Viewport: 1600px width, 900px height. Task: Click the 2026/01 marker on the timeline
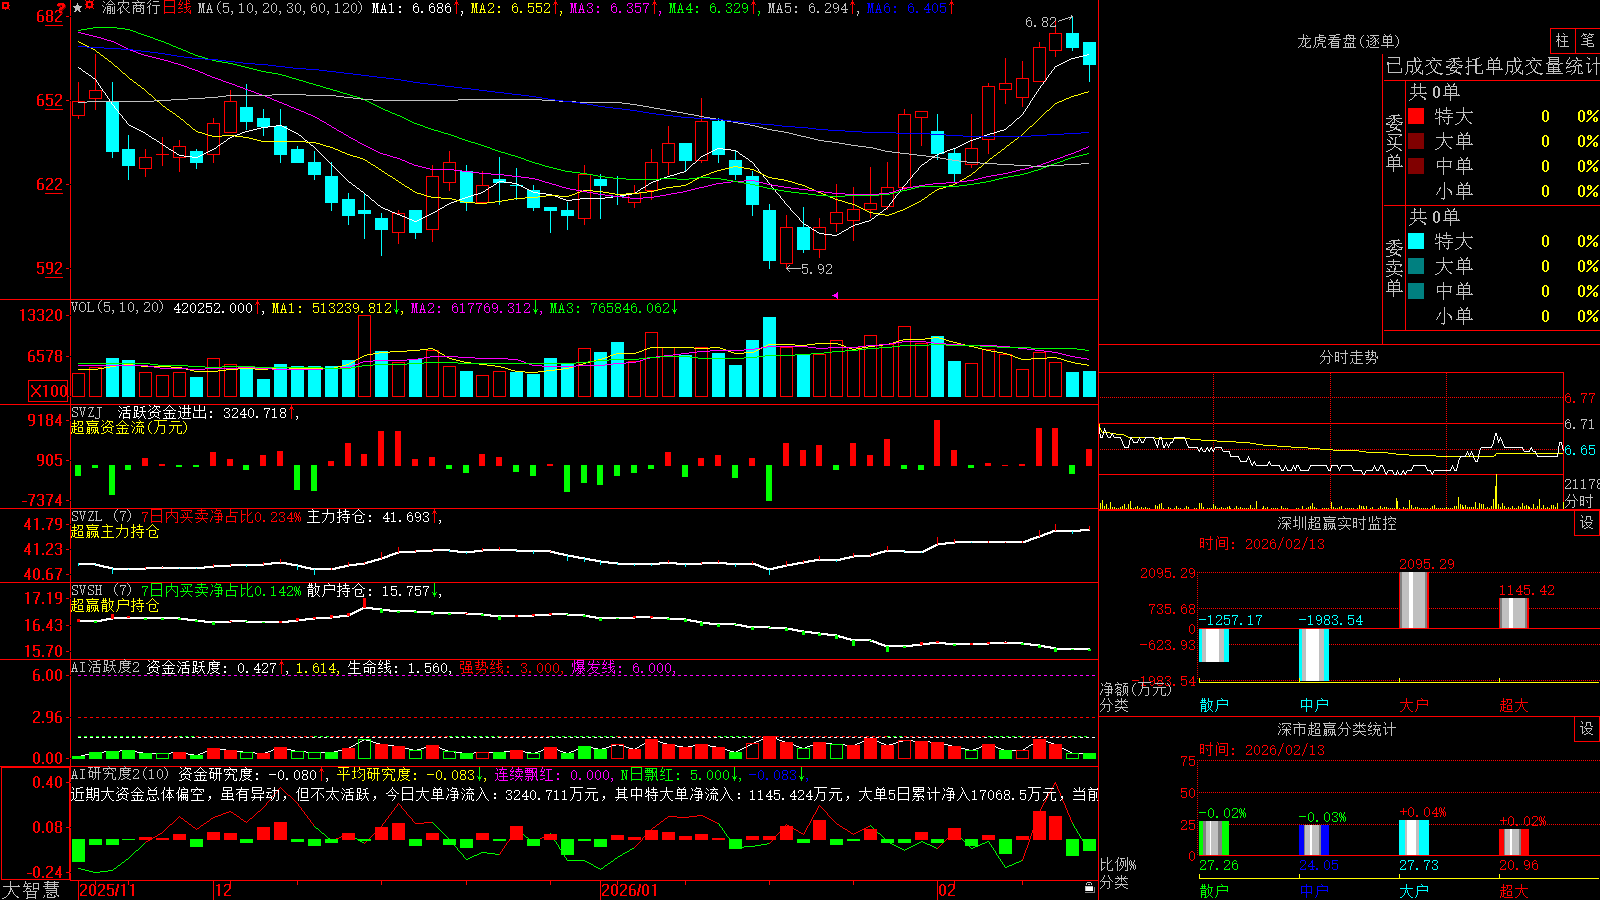coord(630,890)
